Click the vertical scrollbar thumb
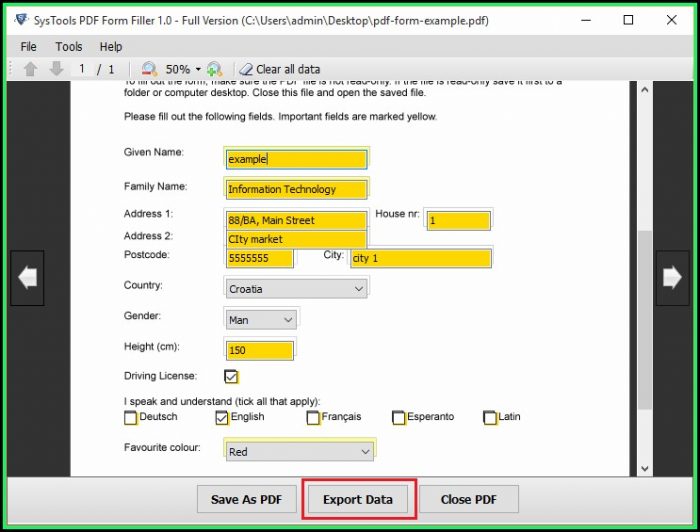The image size is (700, 532). click(x=645, y=320)
